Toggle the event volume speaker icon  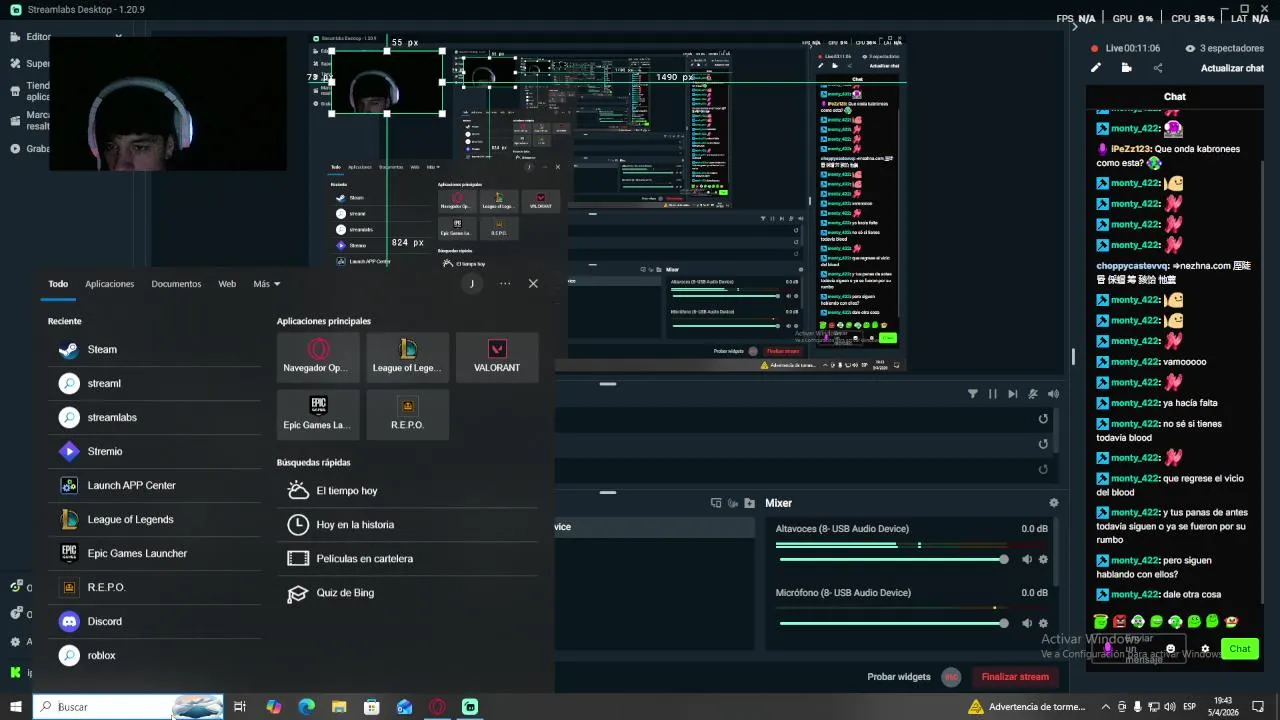(1052, 394)
